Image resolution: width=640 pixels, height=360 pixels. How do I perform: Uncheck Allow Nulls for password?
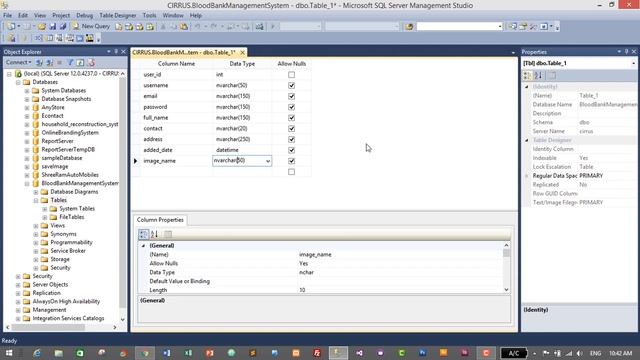[291, 107]
